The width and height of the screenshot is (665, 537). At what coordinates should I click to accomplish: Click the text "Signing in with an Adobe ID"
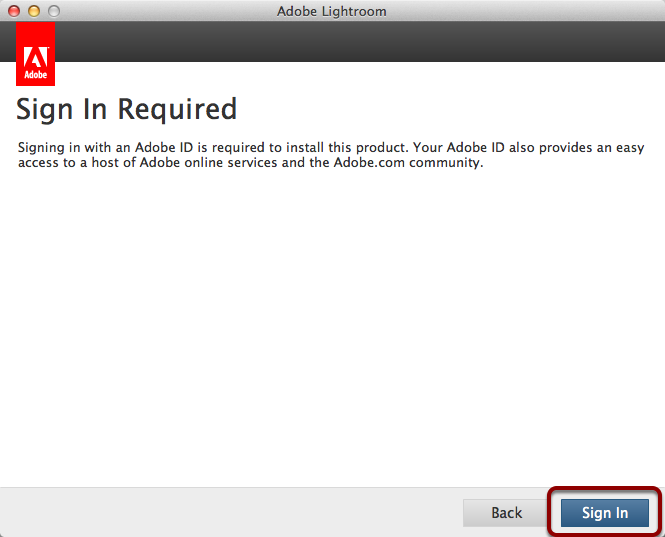click(x=106, y=147)
